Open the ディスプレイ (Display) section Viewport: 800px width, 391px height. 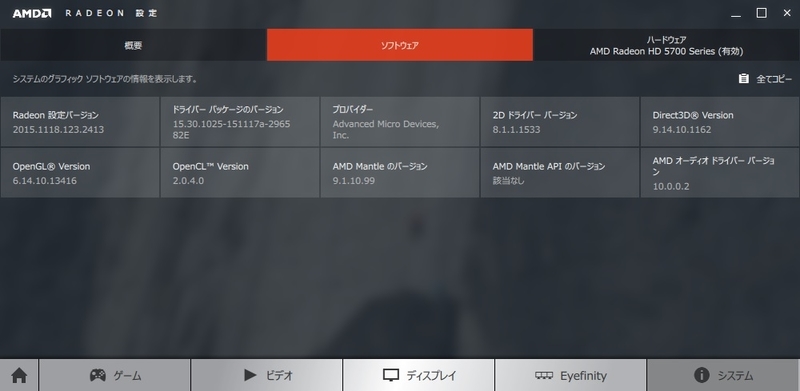pos(419,375)
